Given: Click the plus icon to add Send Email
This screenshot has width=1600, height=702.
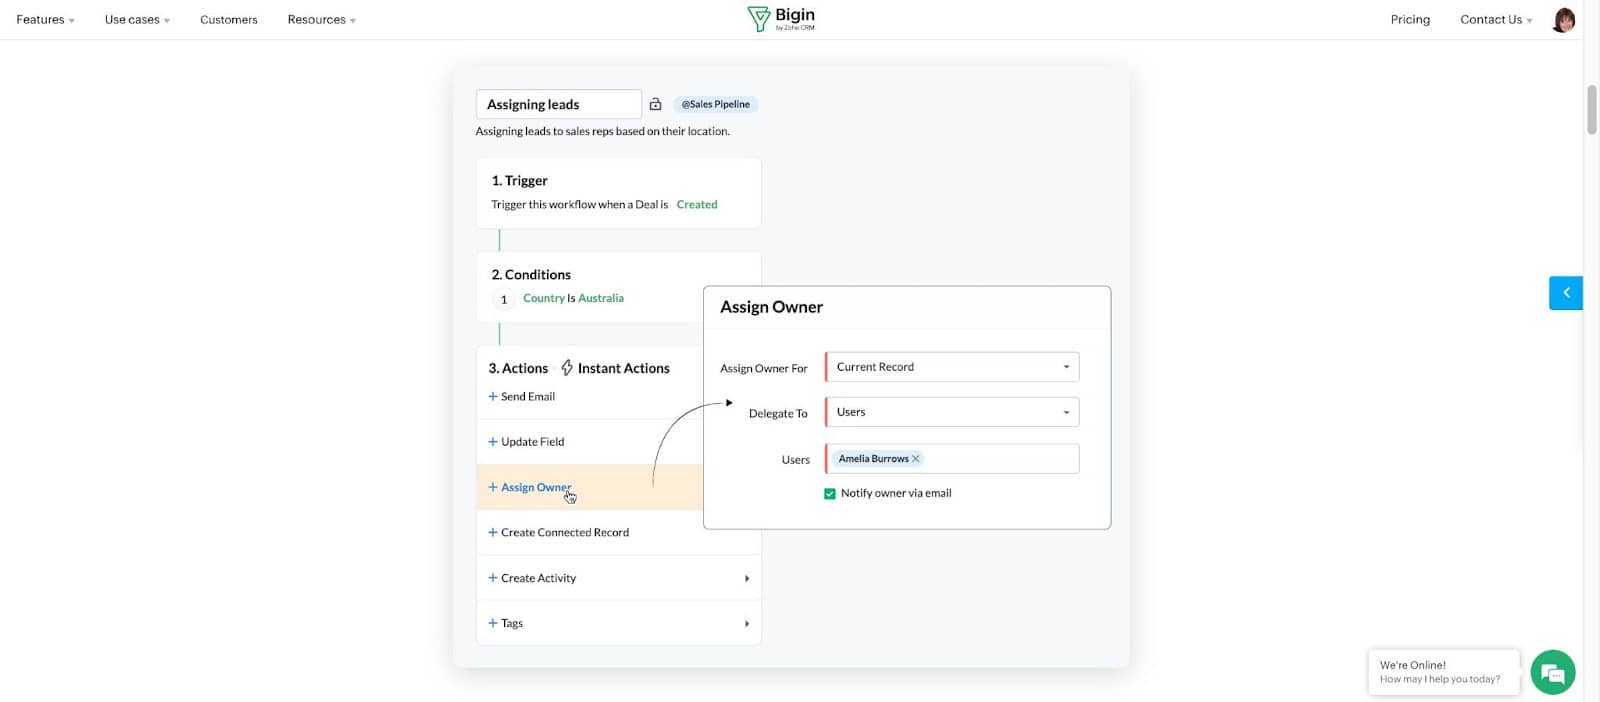Looking at the screenshot, I should 493,396.
